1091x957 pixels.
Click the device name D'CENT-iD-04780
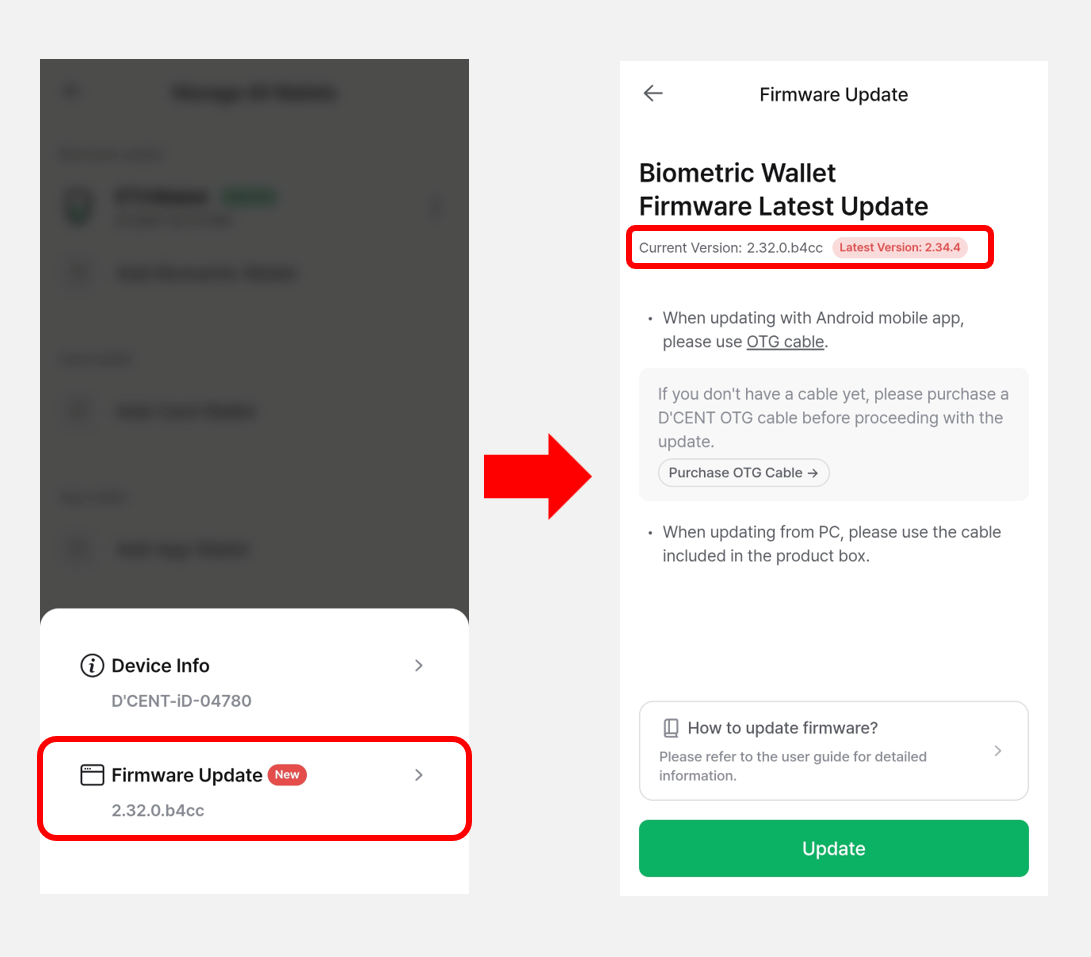[x=181, y=701]
